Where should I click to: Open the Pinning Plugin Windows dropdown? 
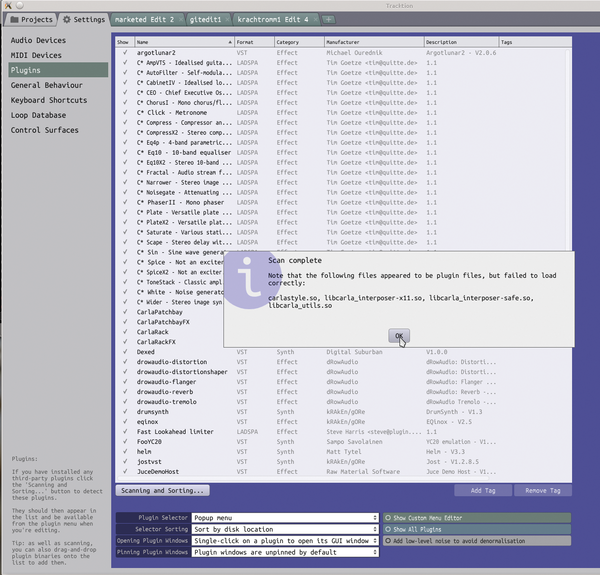click(x=285, y=552)
